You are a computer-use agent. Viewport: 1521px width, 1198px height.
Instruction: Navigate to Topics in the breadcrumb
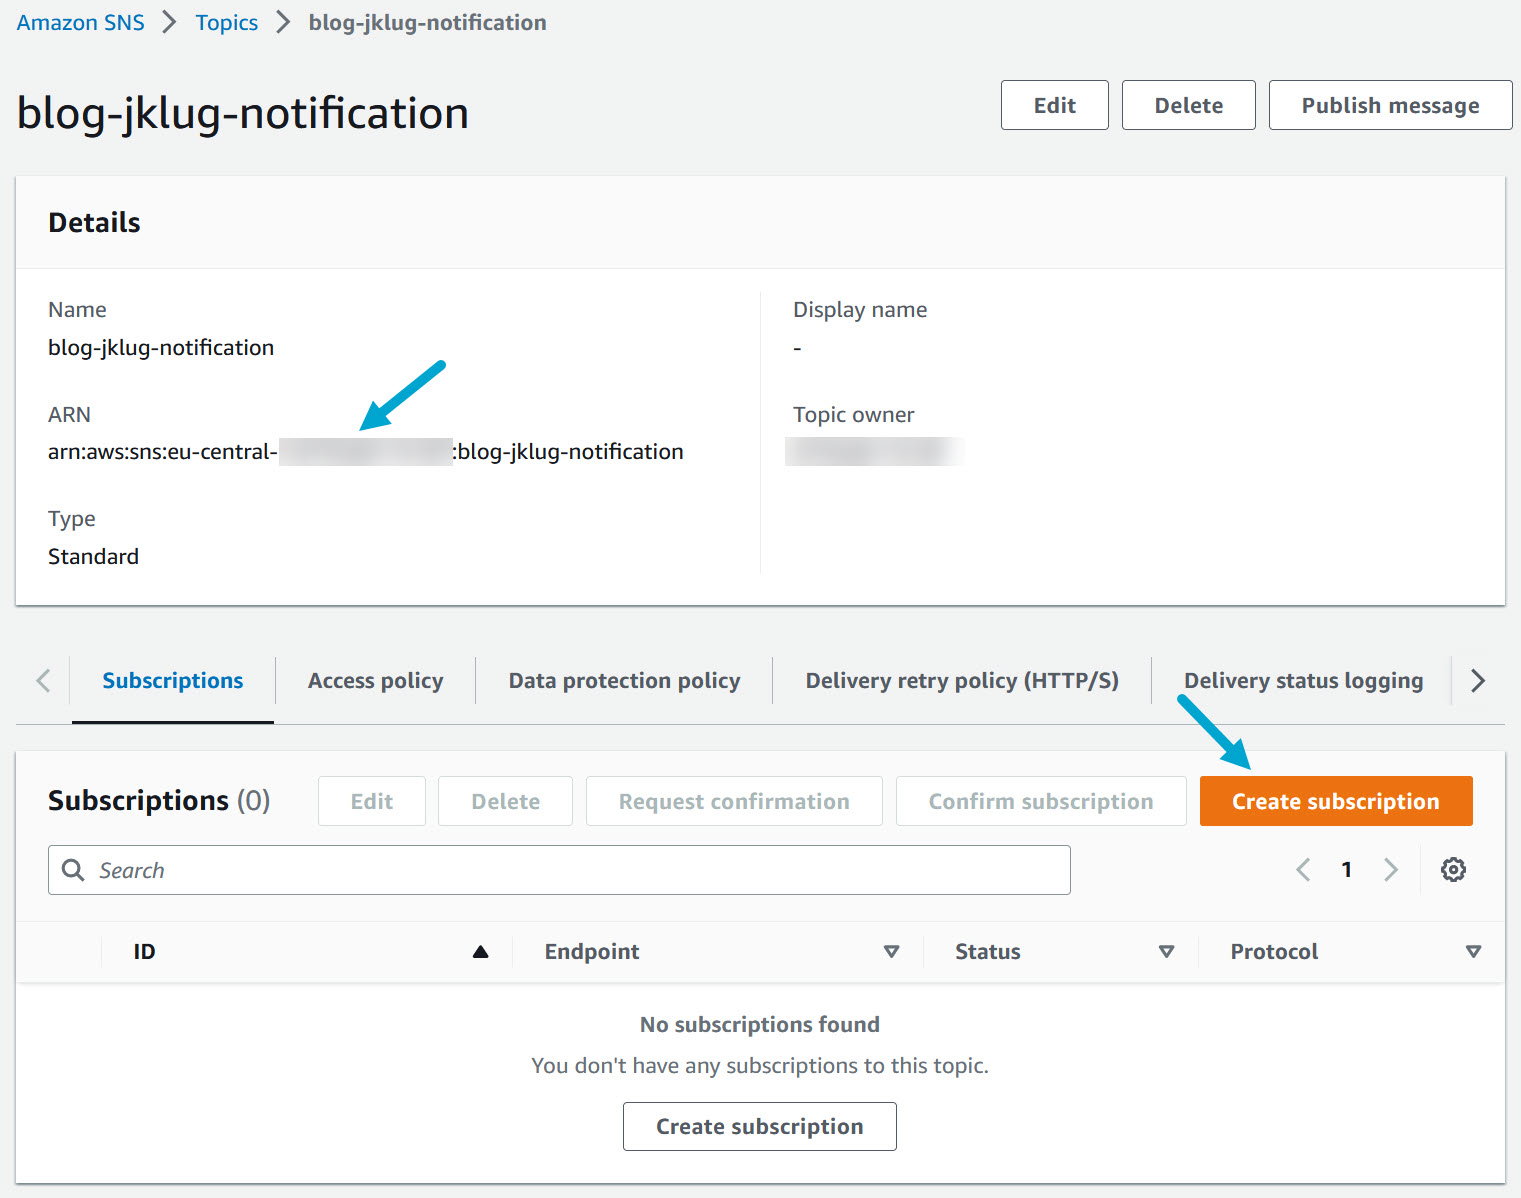click(x=226, y=23)
